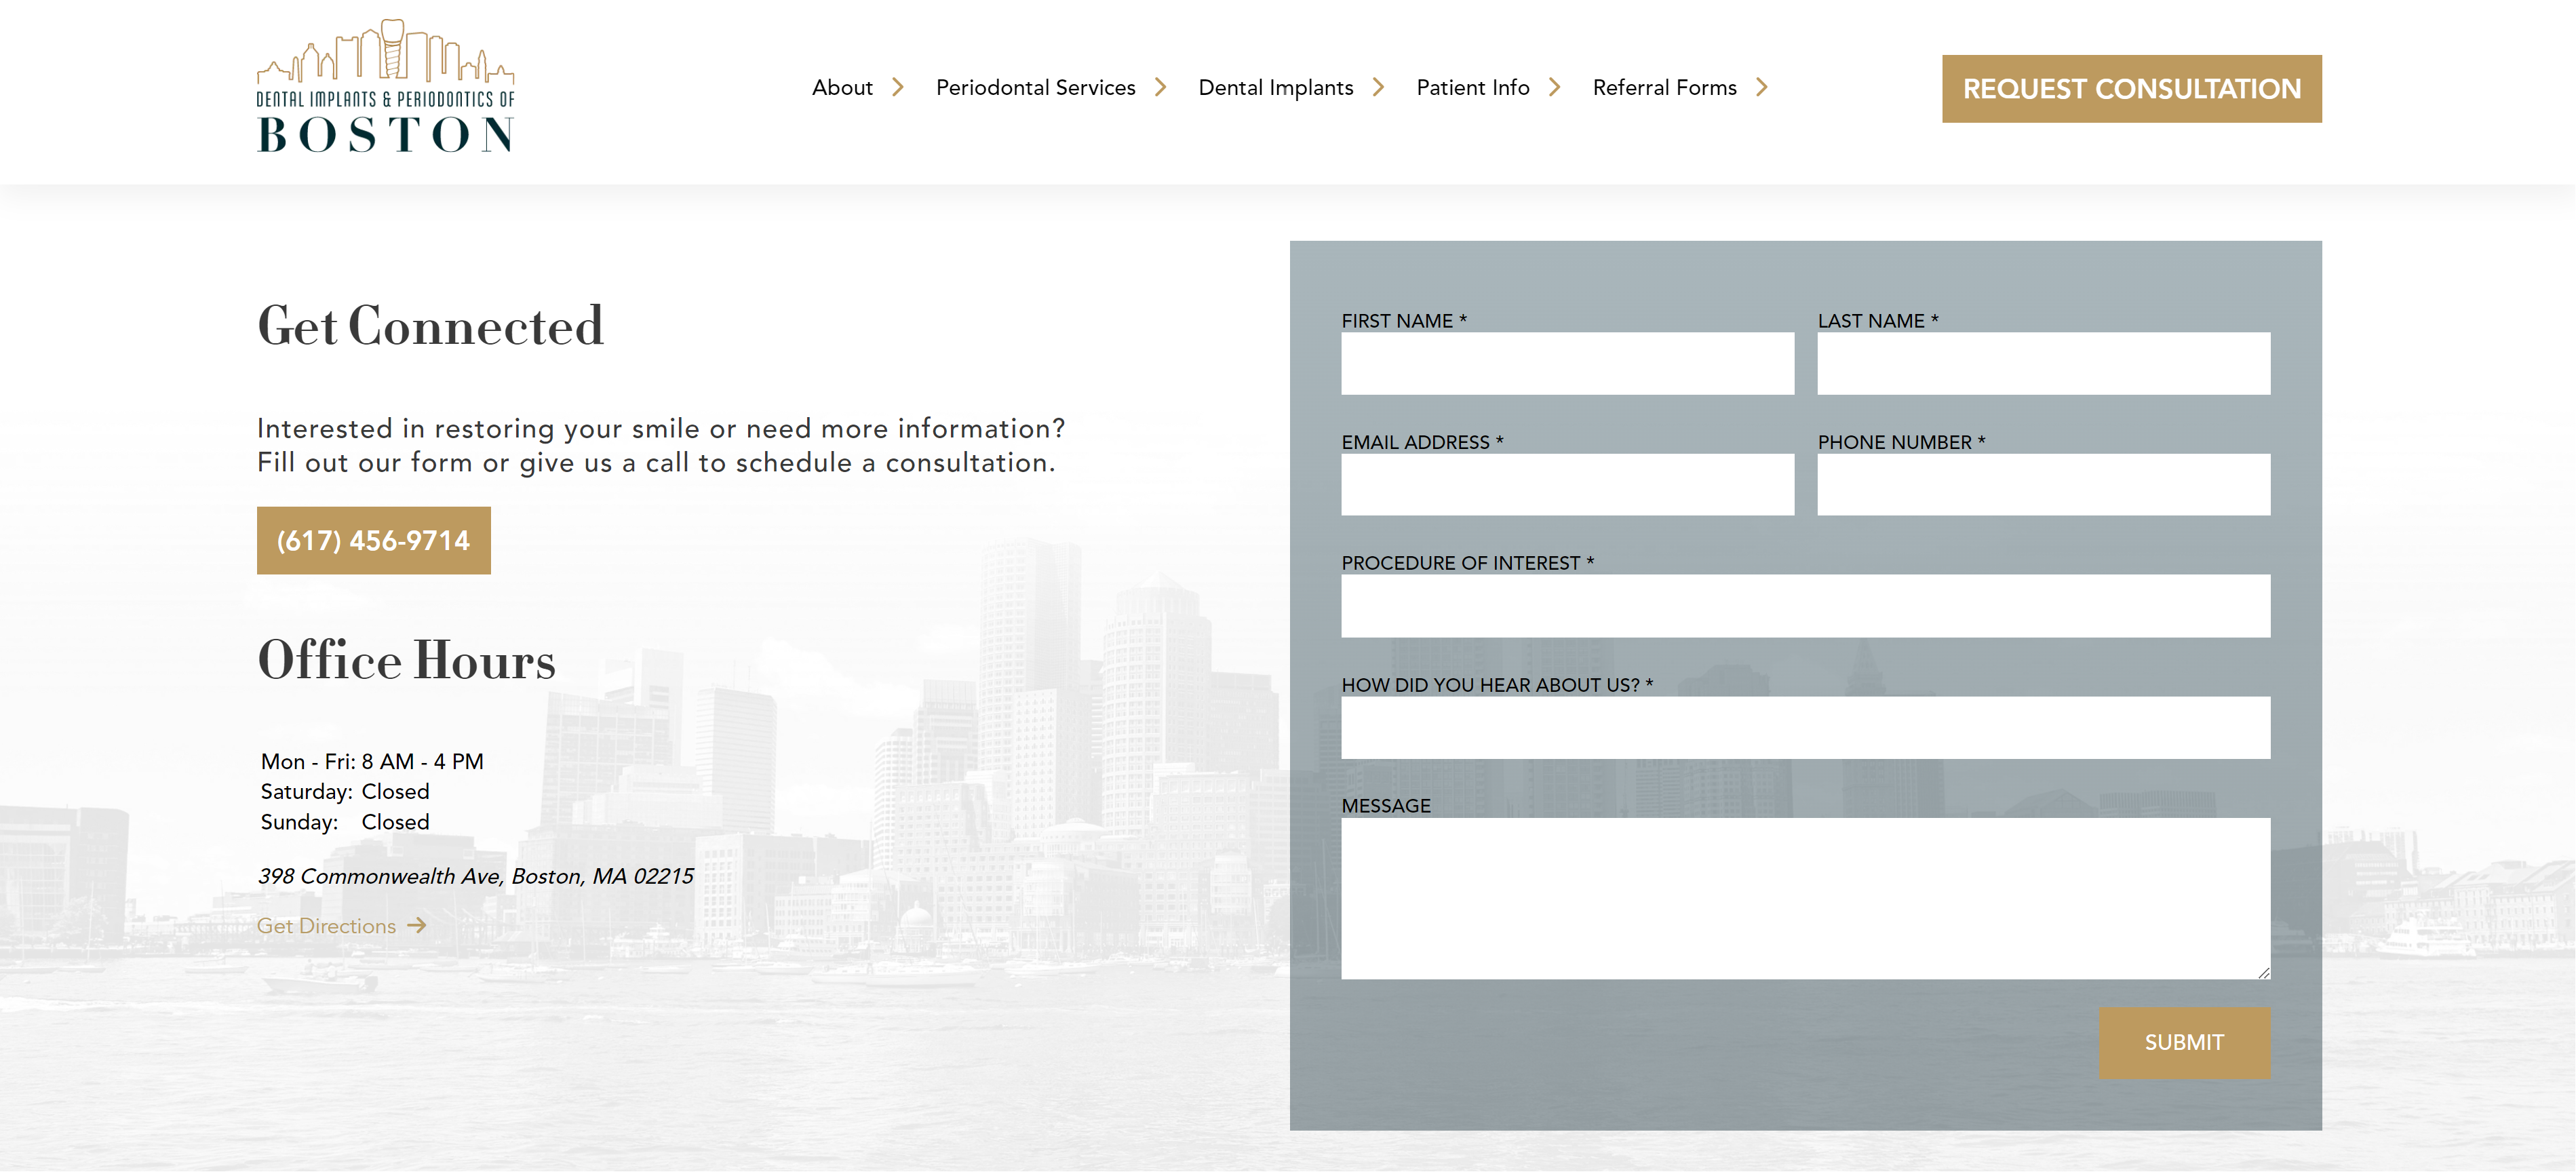Submit the contact form
Screen dimensions: 2576x1172
coord(2184,1043)
